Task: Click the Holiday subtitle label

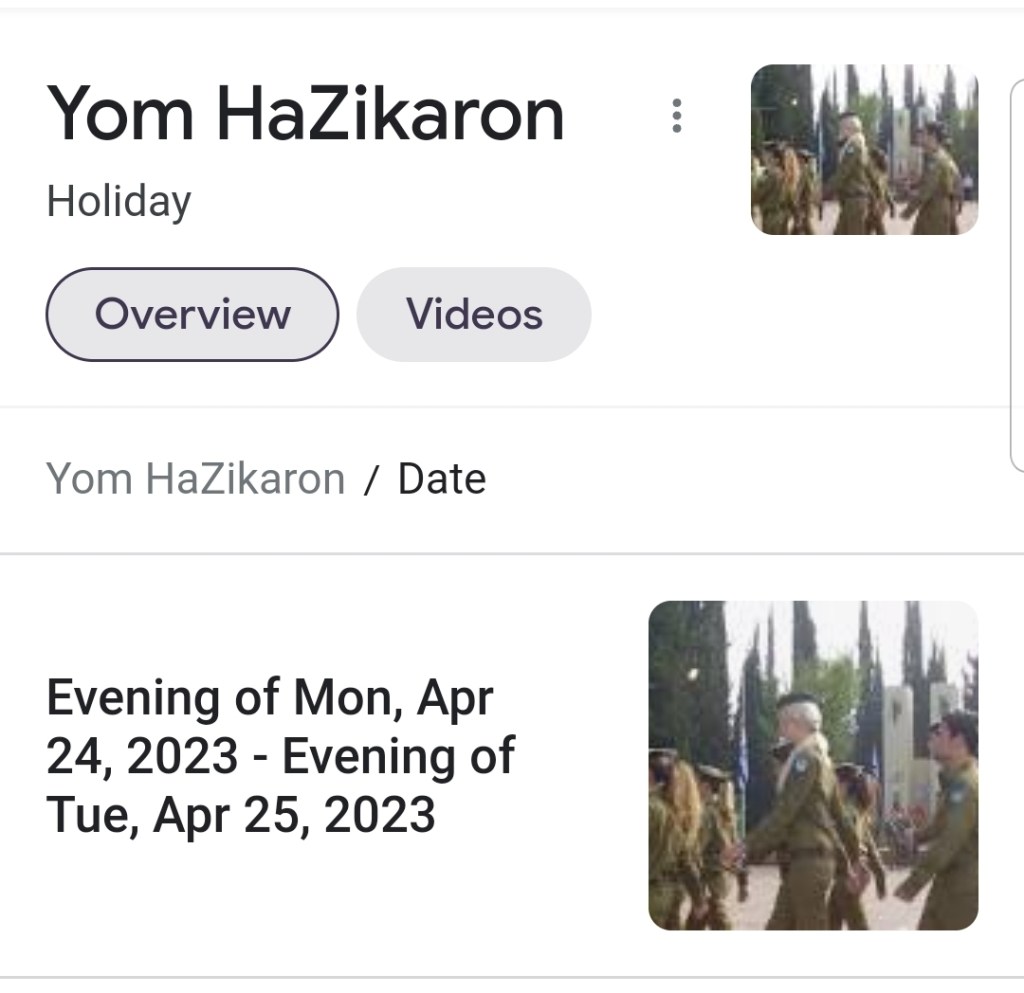Action: point(118,201)
